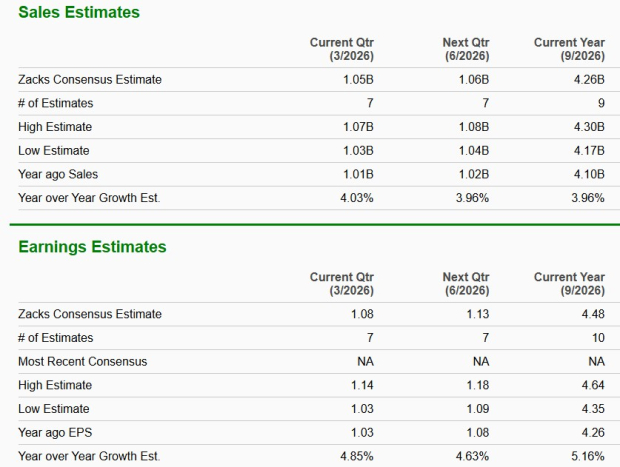Click the 4.64 high earnings estimate
Viewport: 620px width, 467px height.
point(593,384)
